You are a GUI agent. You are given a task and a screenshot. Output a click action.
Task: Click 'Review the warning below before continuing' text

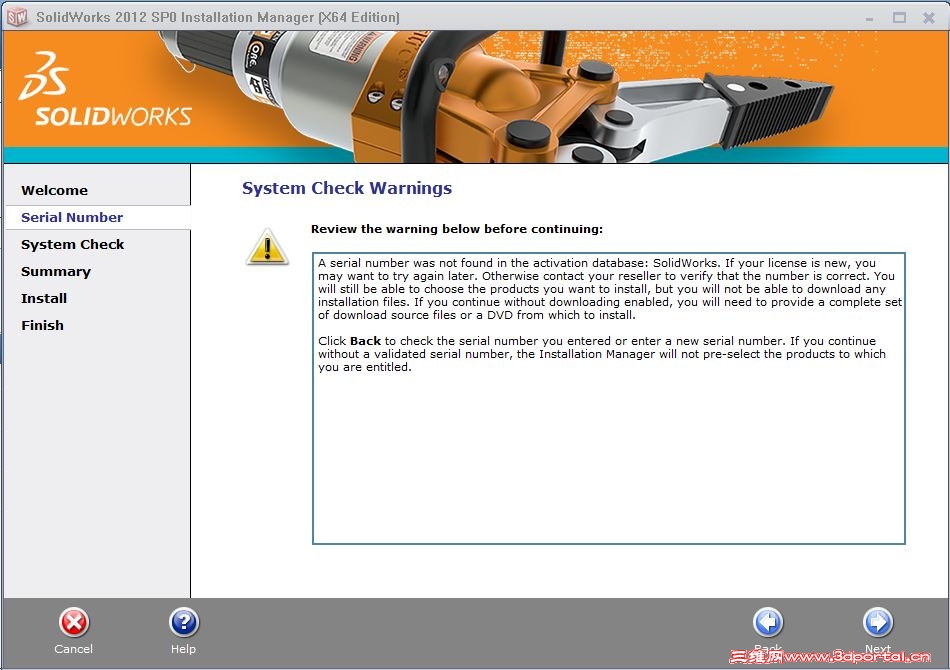click(457, 229)
